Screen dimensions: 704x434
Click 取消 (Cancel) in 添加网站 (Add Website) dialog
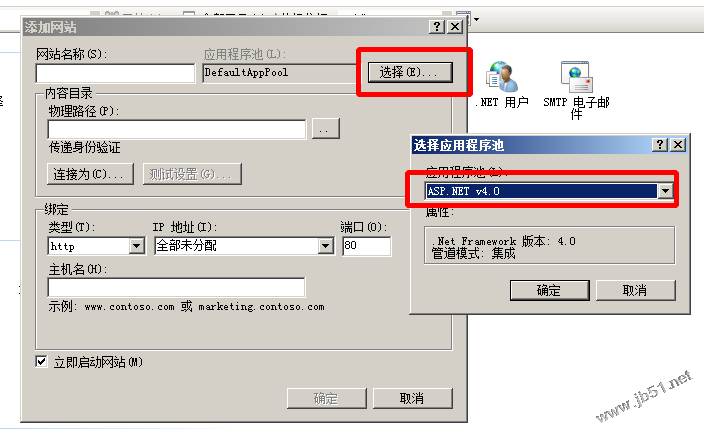click(413, 398)
